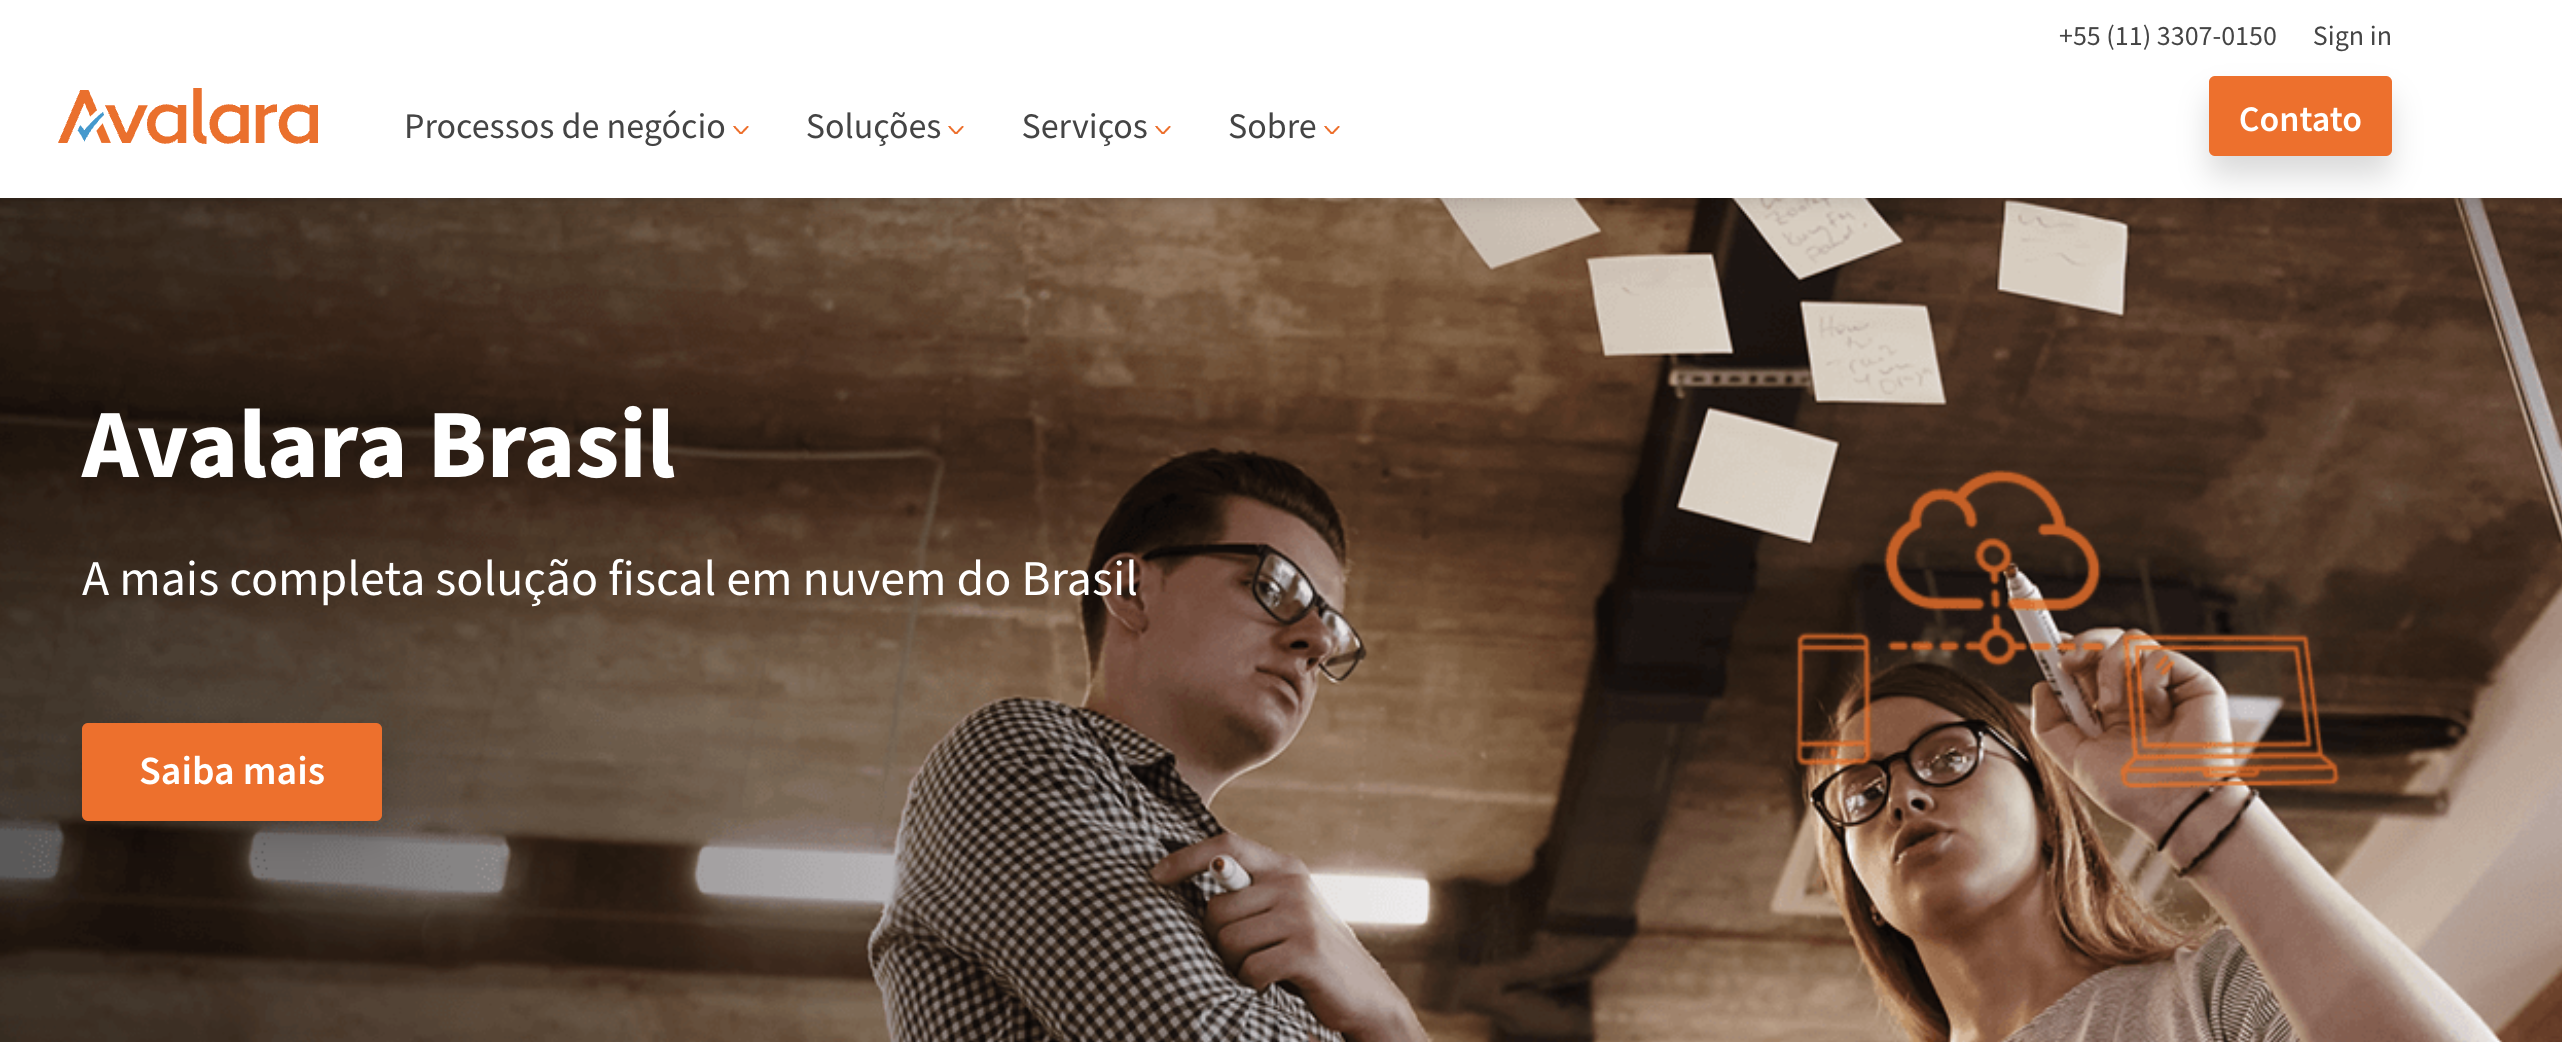The height and width of the screenshot is (1042, 2562).
Task: Expand the Sobre dropdown chevron
Action: tap(1331, 130)
